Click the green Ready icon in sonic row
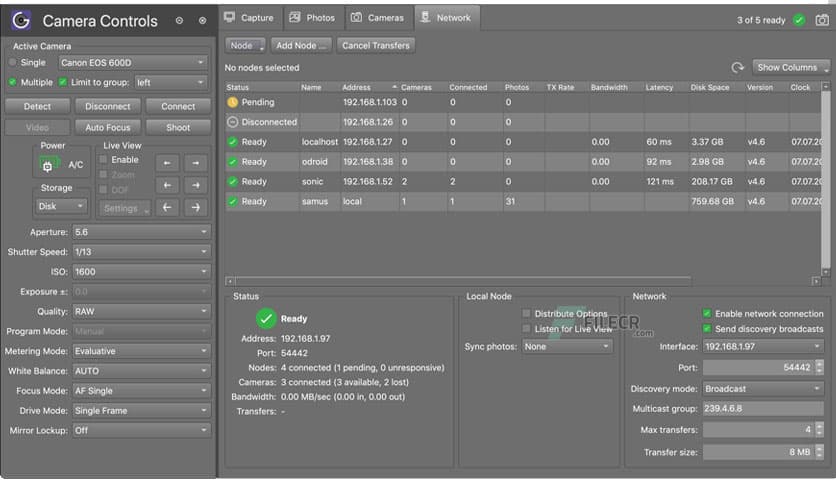The height and width of the screenshot is (484, 836). point(232,181)
